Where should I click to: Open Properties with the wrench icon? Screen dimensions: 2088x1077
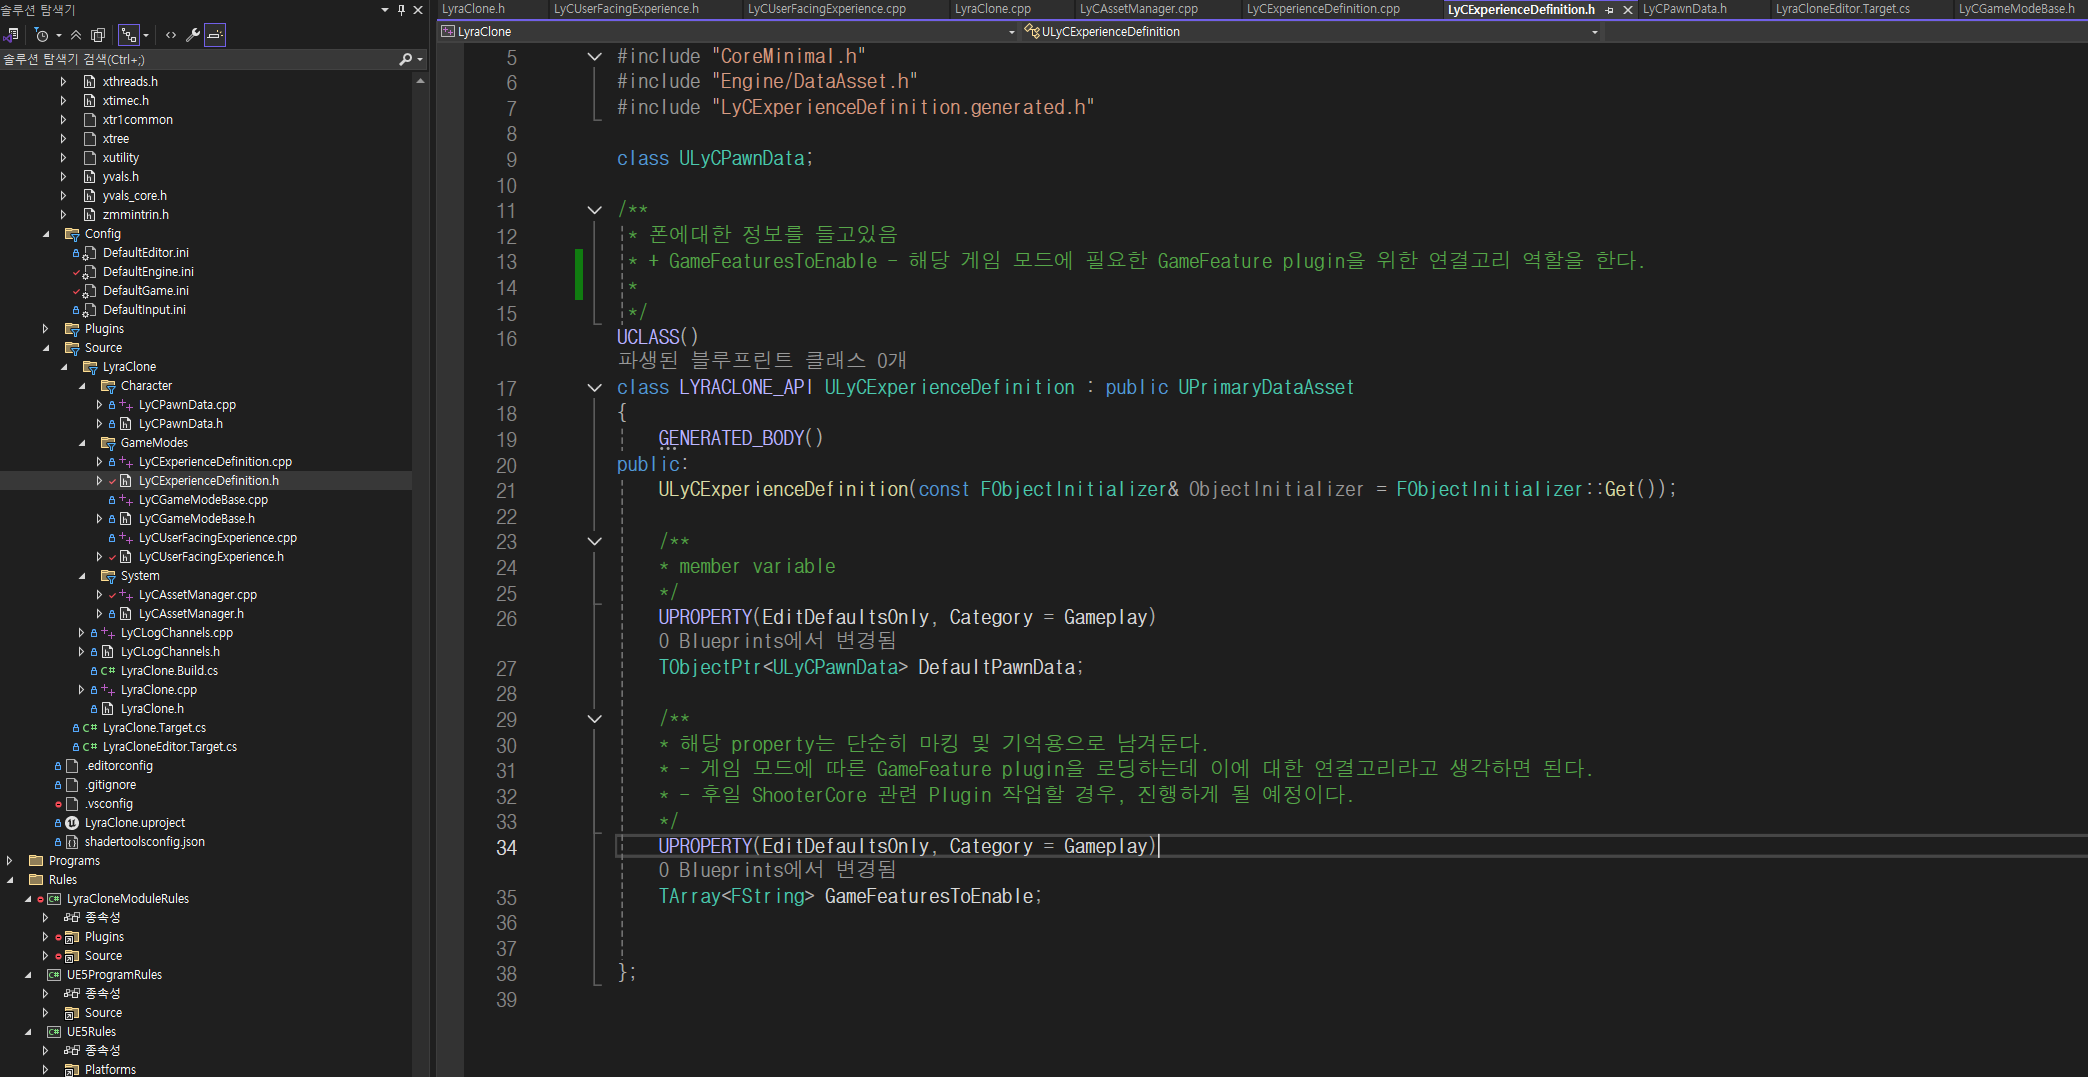point(193,35)
